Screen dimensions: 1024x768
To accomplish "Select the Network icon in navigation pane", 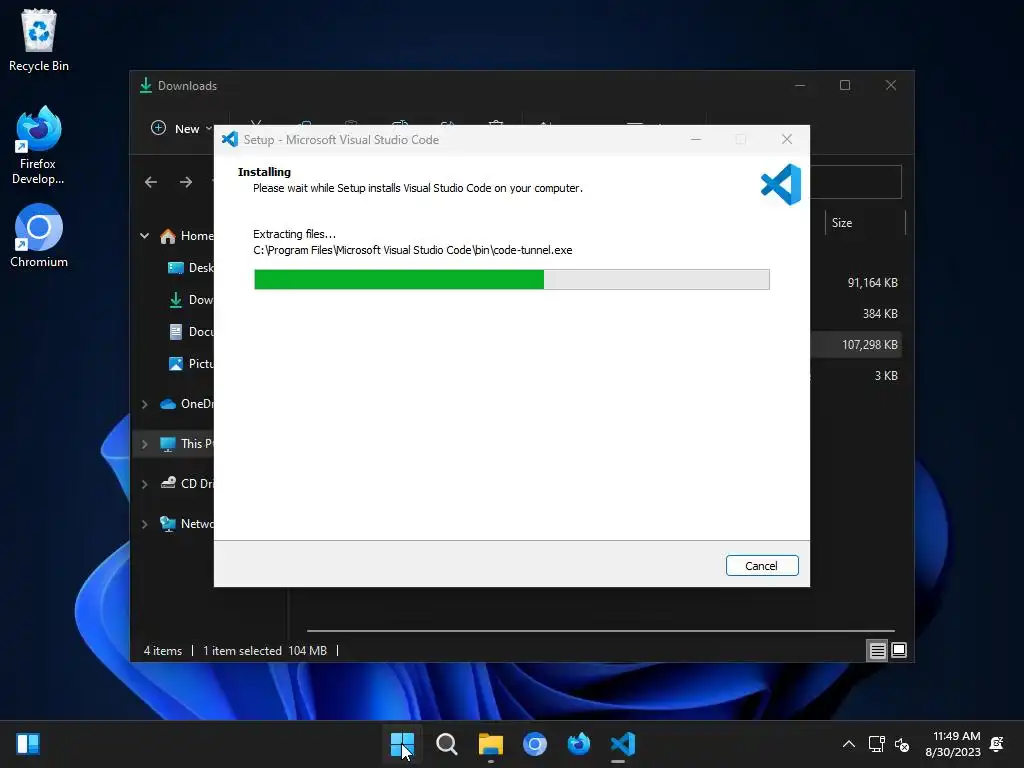I will point(168,524).
